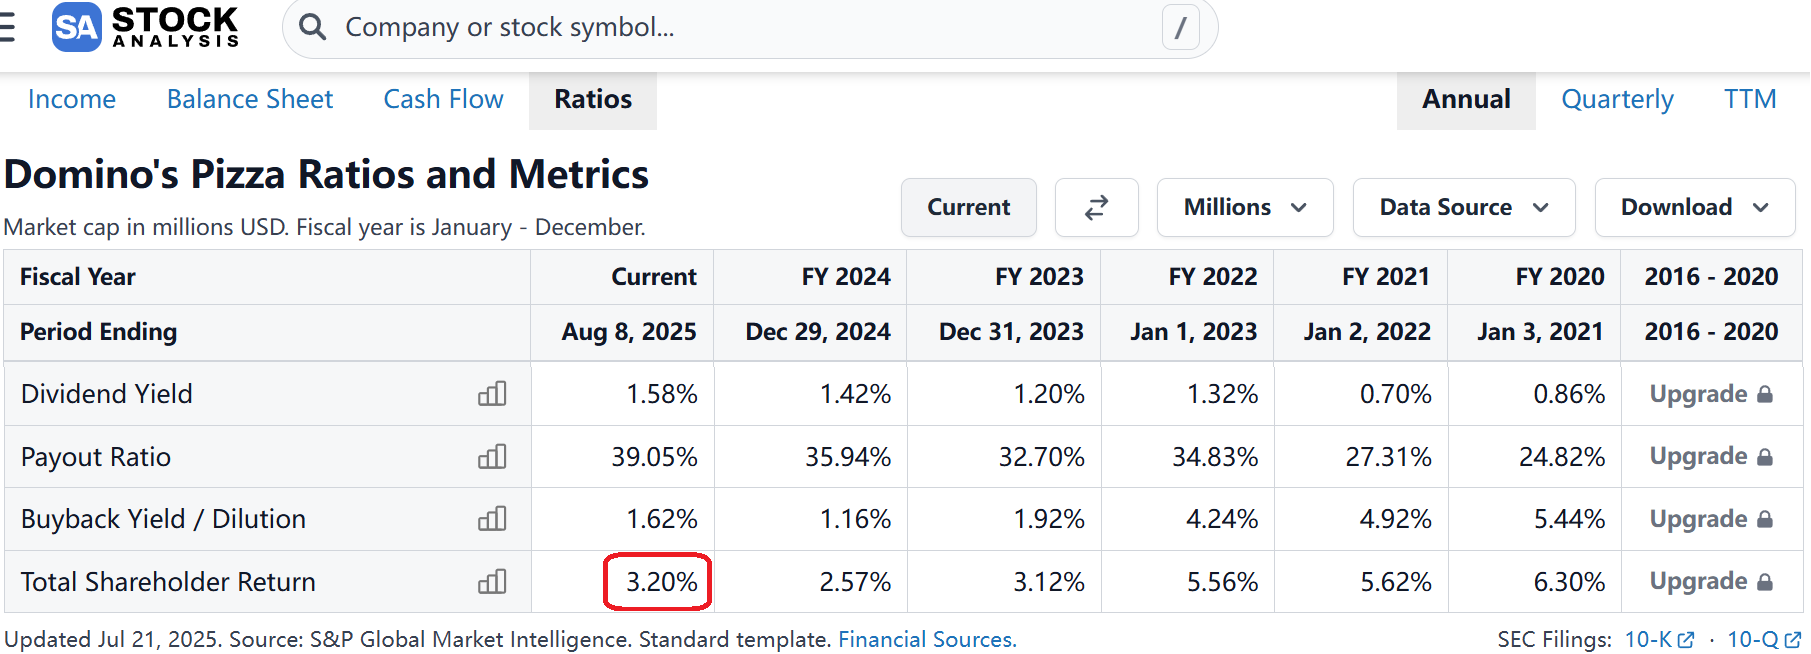The image size is (1811, 654).
Task: Switch to the Cash Flow tab
Action: click(443, 99)
